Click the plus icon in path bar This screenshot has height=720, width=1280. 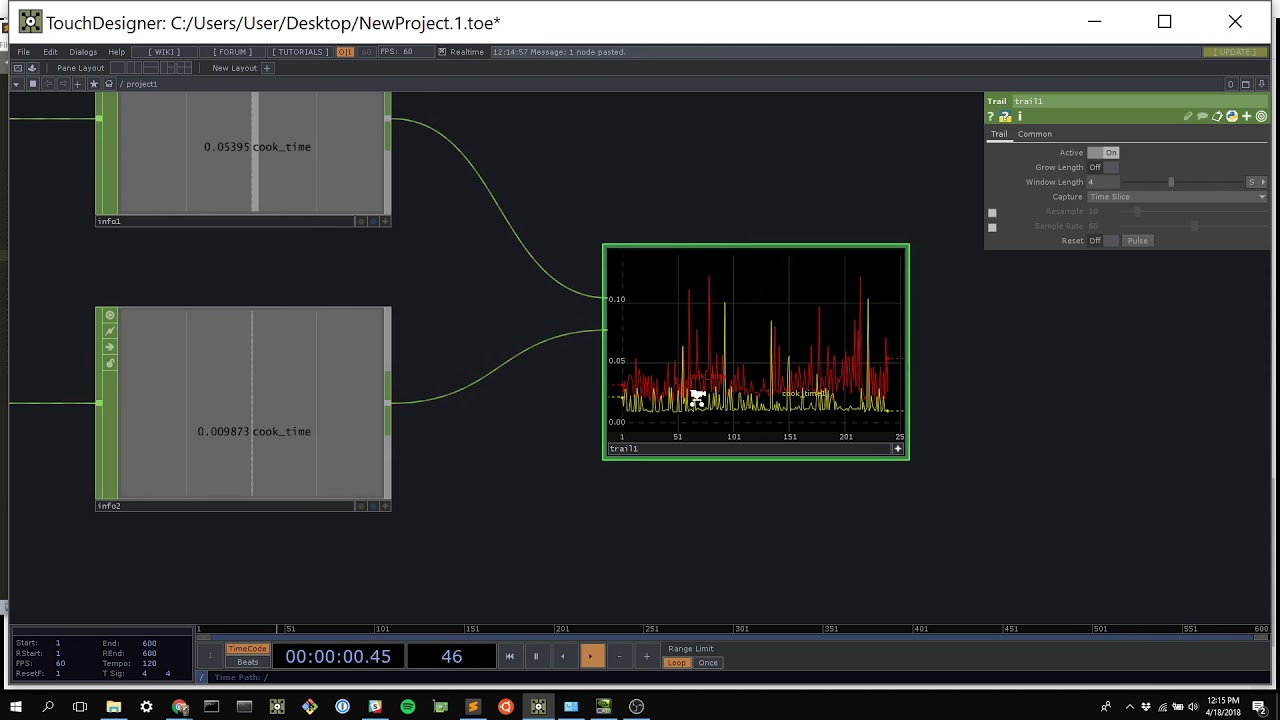[x=78, y=84]
